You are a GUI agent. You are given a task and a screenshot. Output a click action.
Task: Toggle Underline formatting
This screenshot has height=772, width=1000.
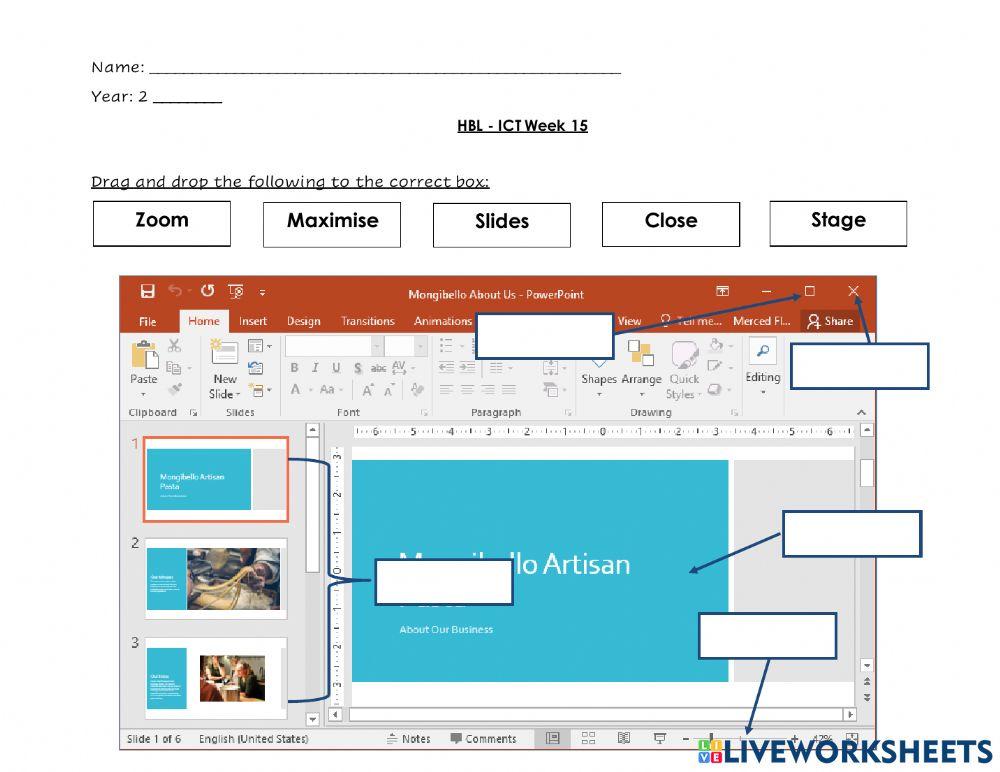pyautogui.click(x=336, y=368)
